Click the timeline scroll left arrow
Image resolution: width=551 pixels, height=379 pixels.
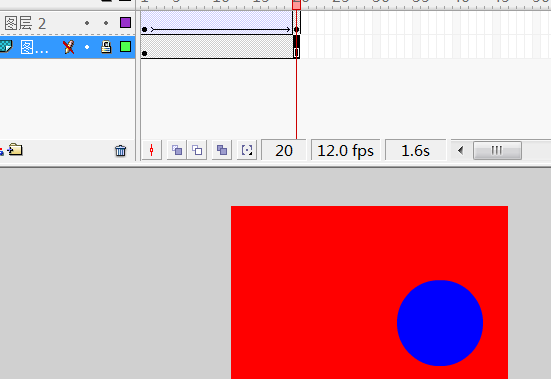pyautogui.click(x=460, y=151)
